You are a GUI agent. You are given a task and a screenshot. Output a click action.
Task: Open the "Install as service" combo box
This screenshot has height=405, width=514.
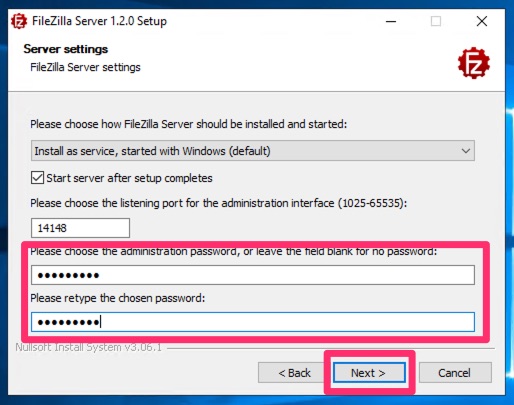(x=253, y=151)
